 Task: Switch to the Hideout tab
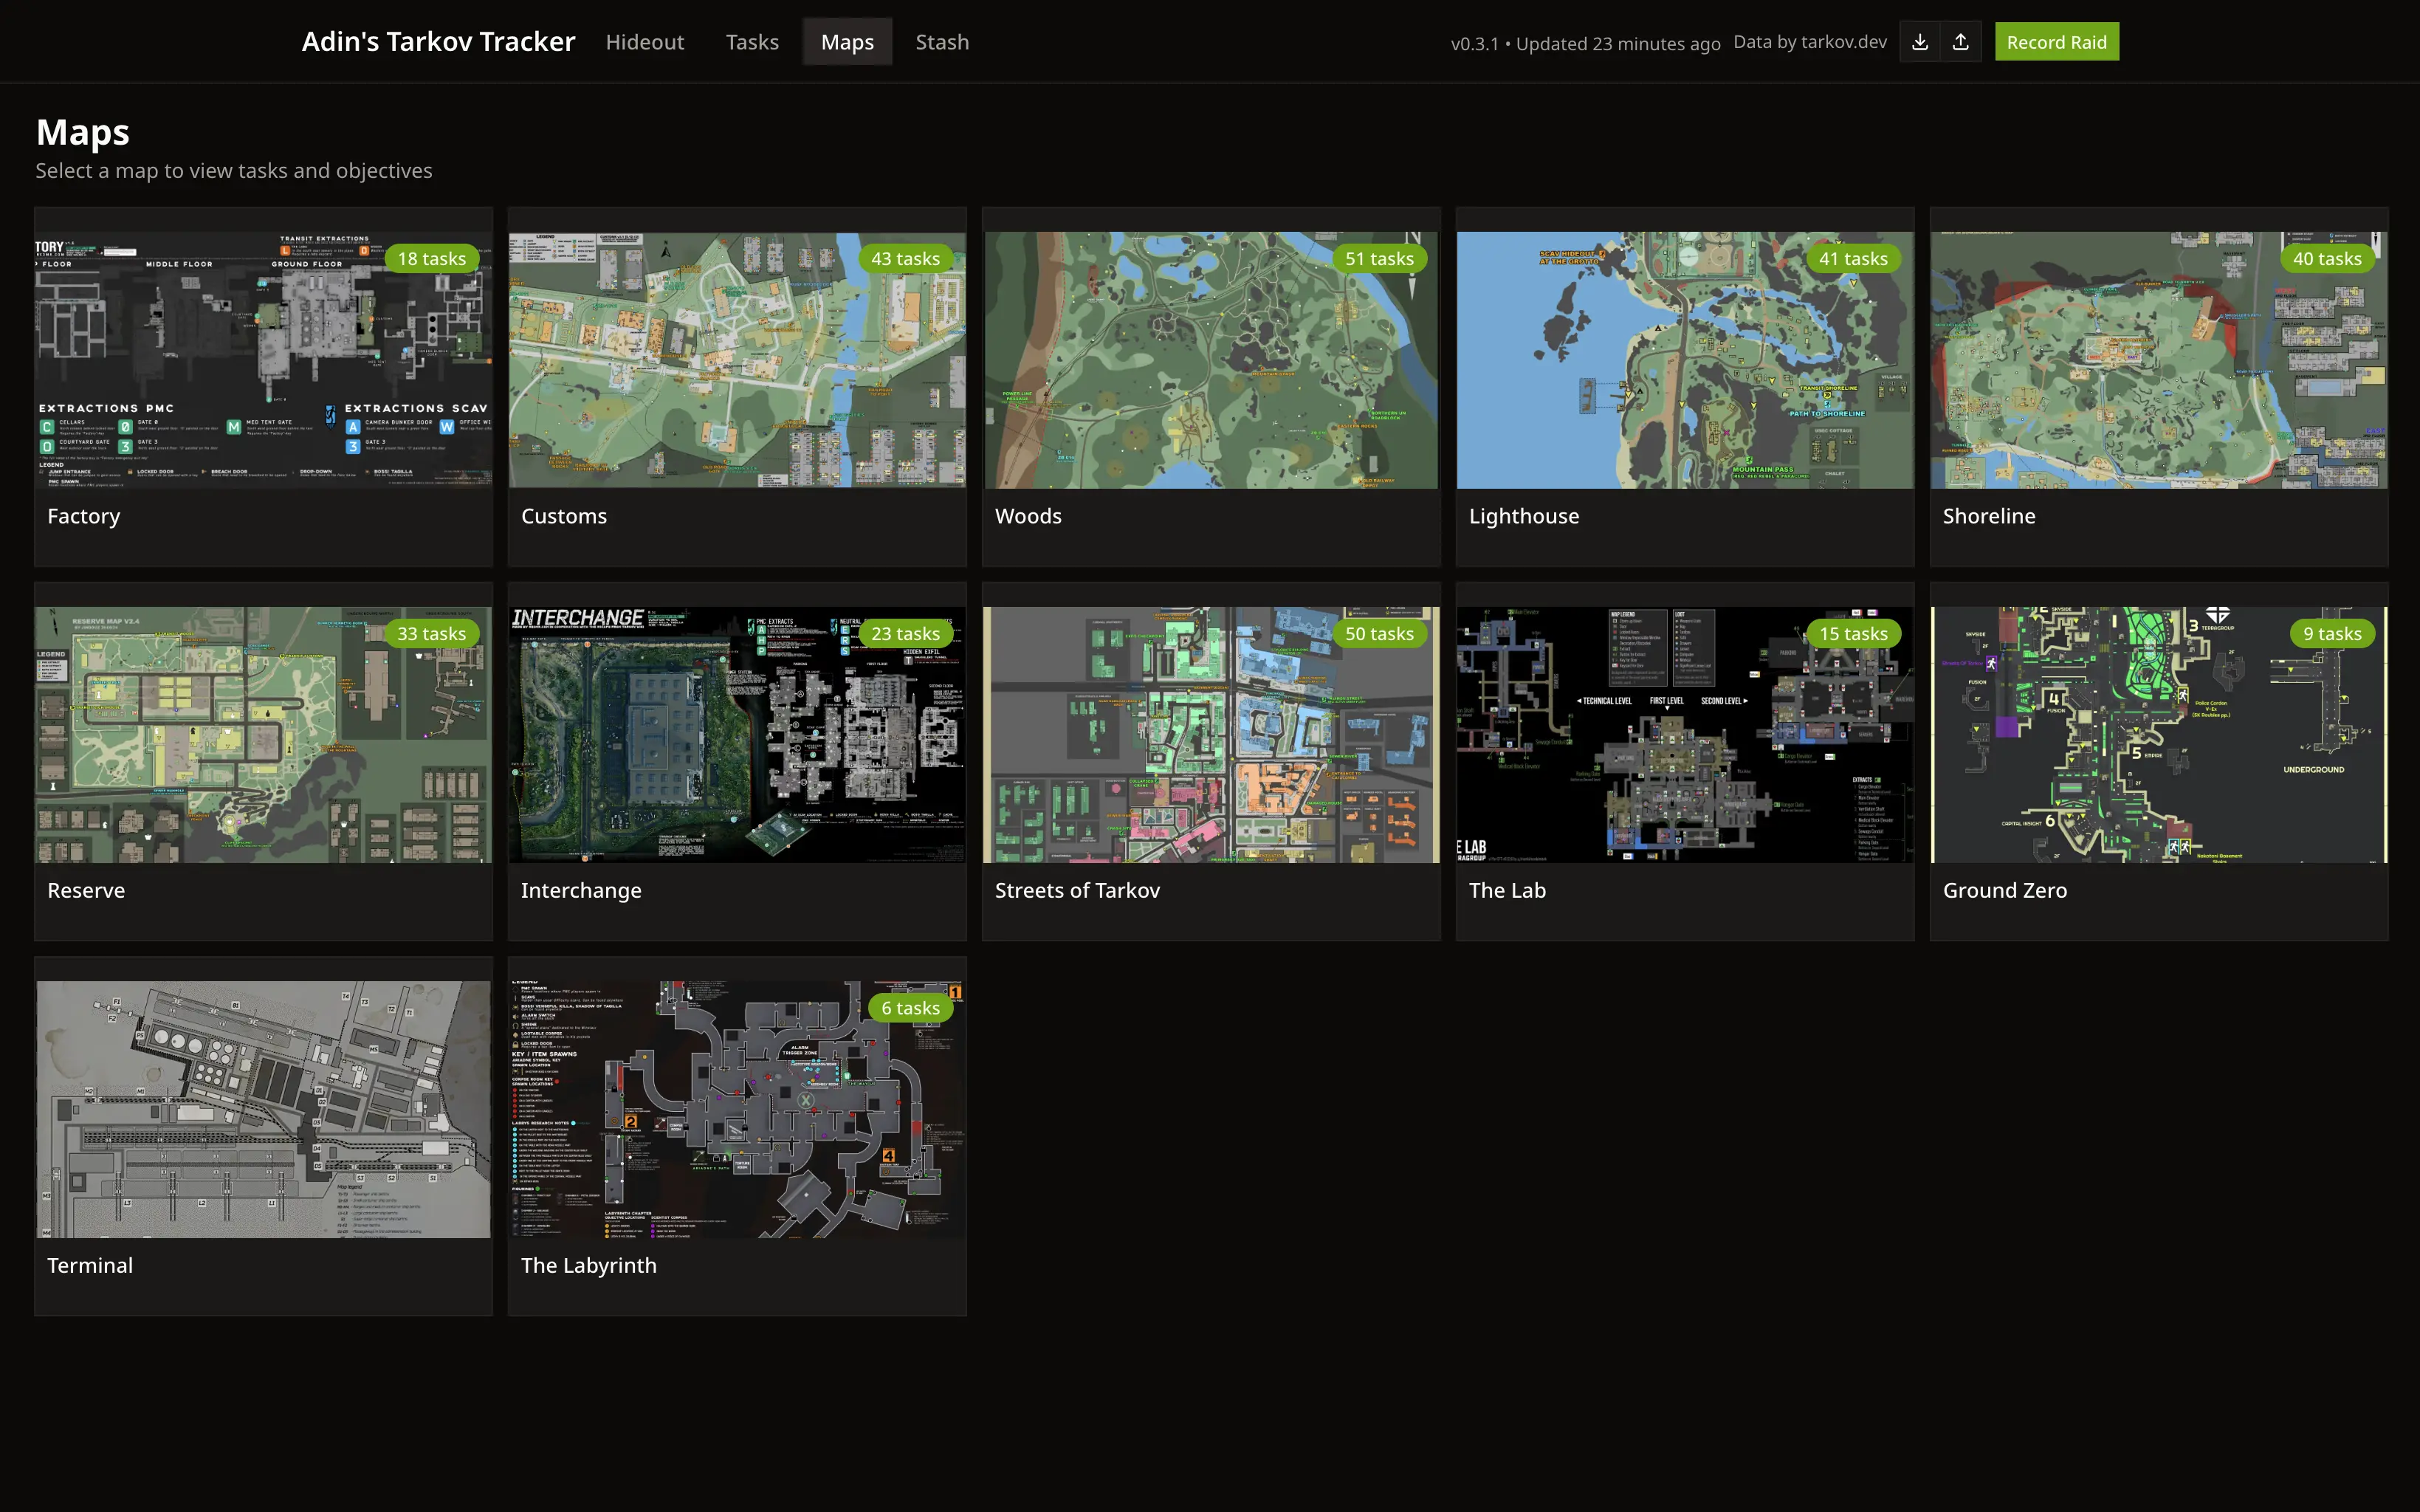645,41
